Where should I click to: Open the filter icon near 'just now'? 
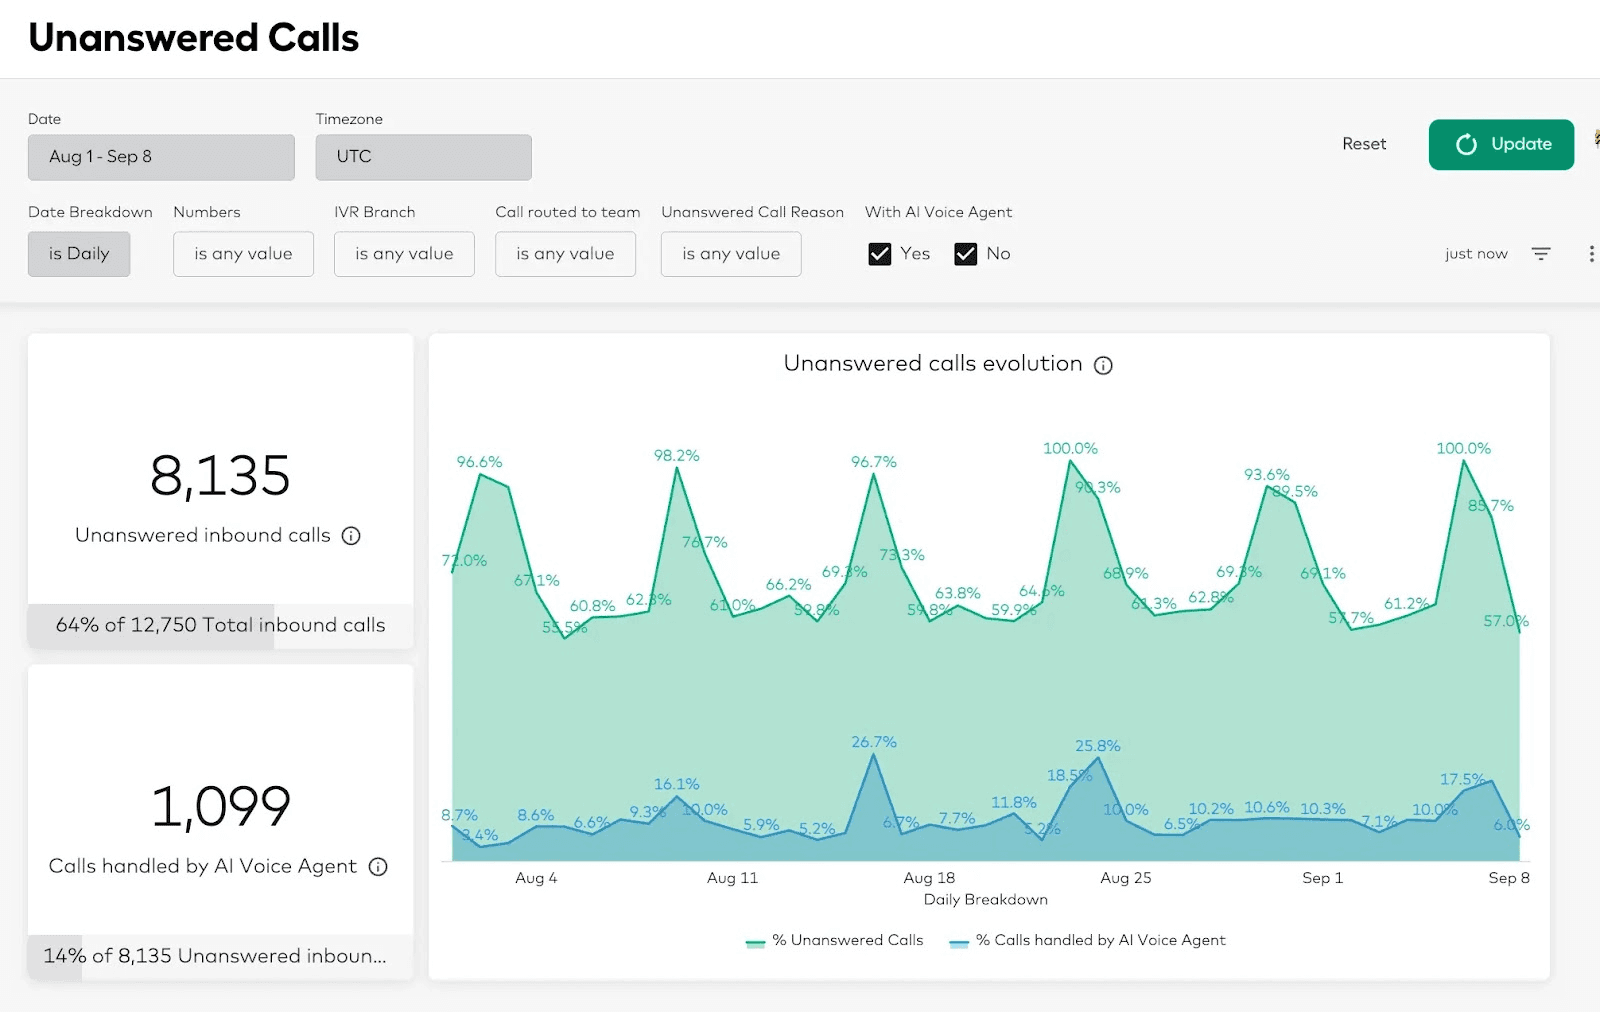(1541, 253)
